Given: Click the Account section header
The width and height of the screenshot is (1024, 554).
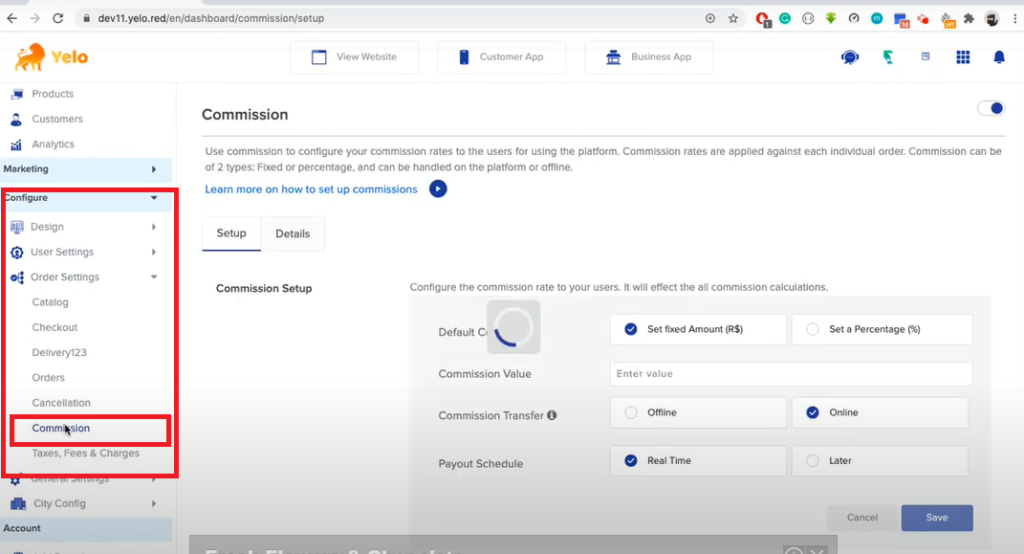Looking at the screenshot, I should (x=86, y=529).
